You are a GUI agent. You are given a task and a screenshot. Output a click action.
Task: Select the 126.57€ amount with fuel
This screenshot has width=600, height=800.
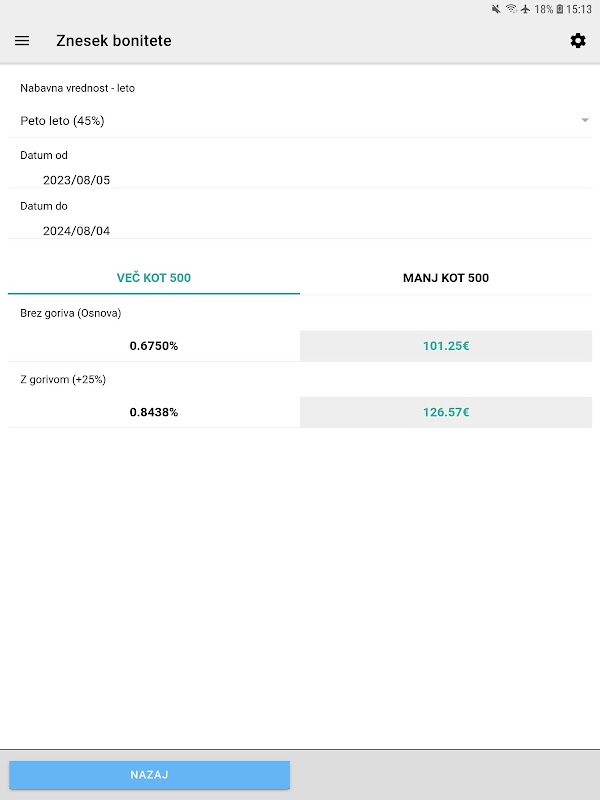446,411
